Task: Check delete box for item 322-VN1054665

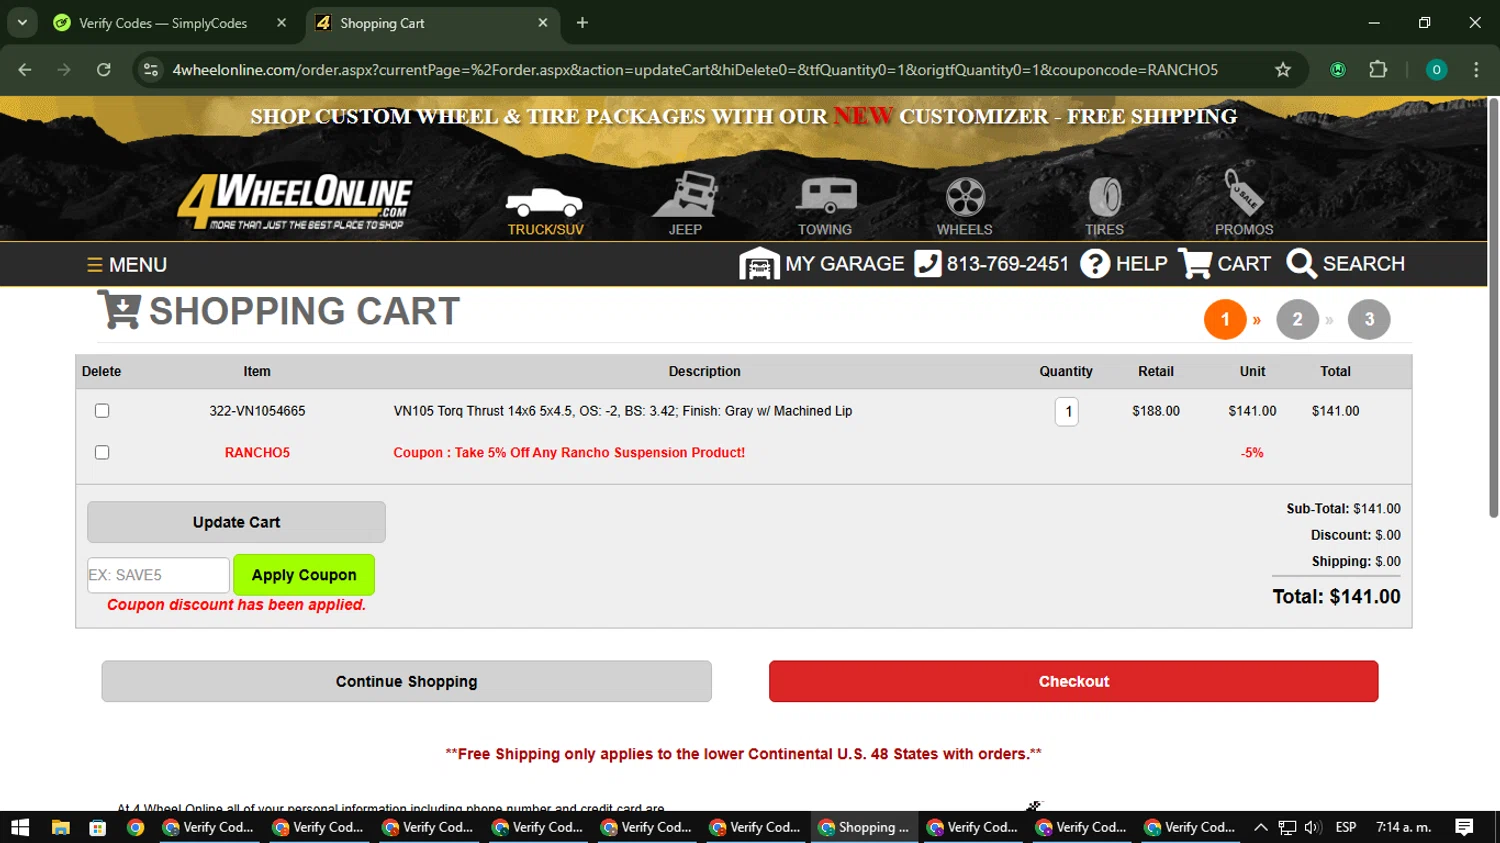Action: (102, 411)
